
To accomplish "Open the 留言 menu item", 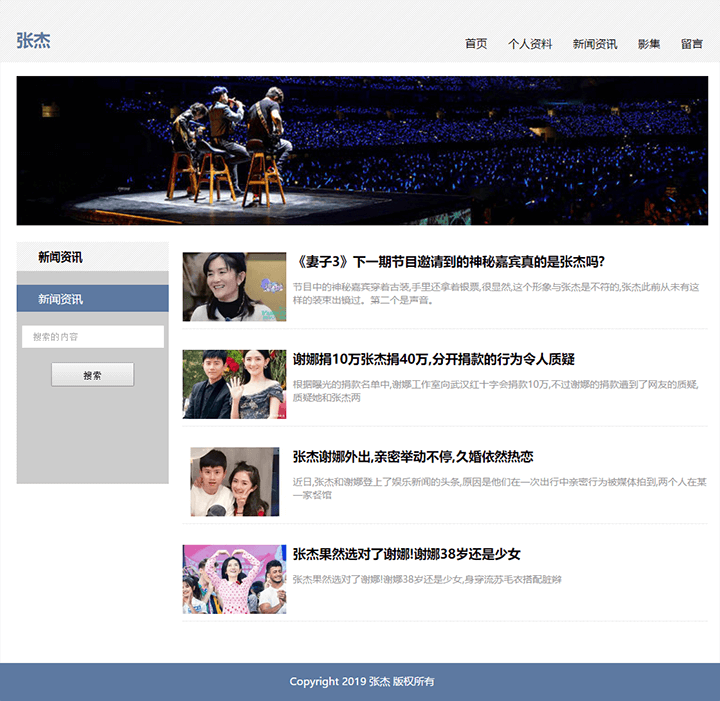I will pos(692,44).
